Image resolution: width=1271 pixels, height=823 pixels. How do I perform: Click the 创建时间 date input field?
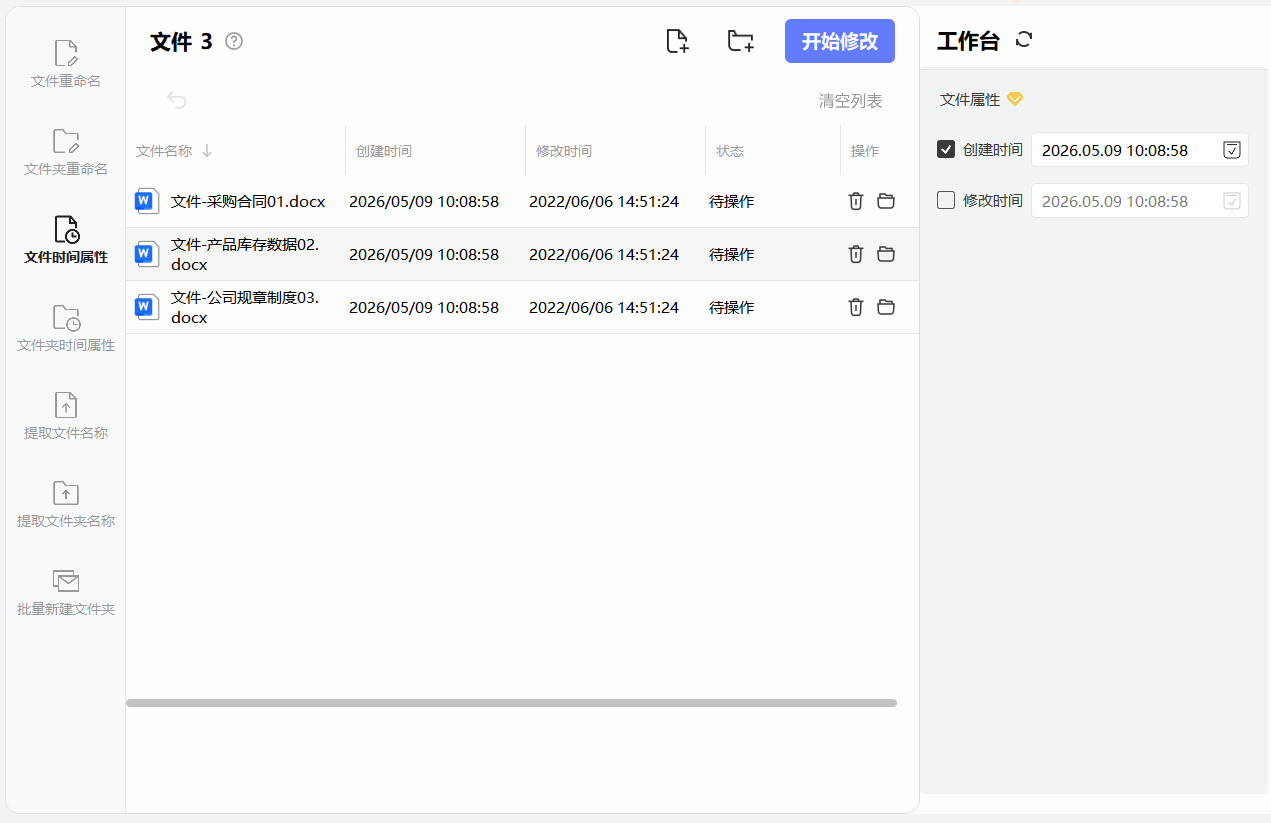pos(1140,150)
